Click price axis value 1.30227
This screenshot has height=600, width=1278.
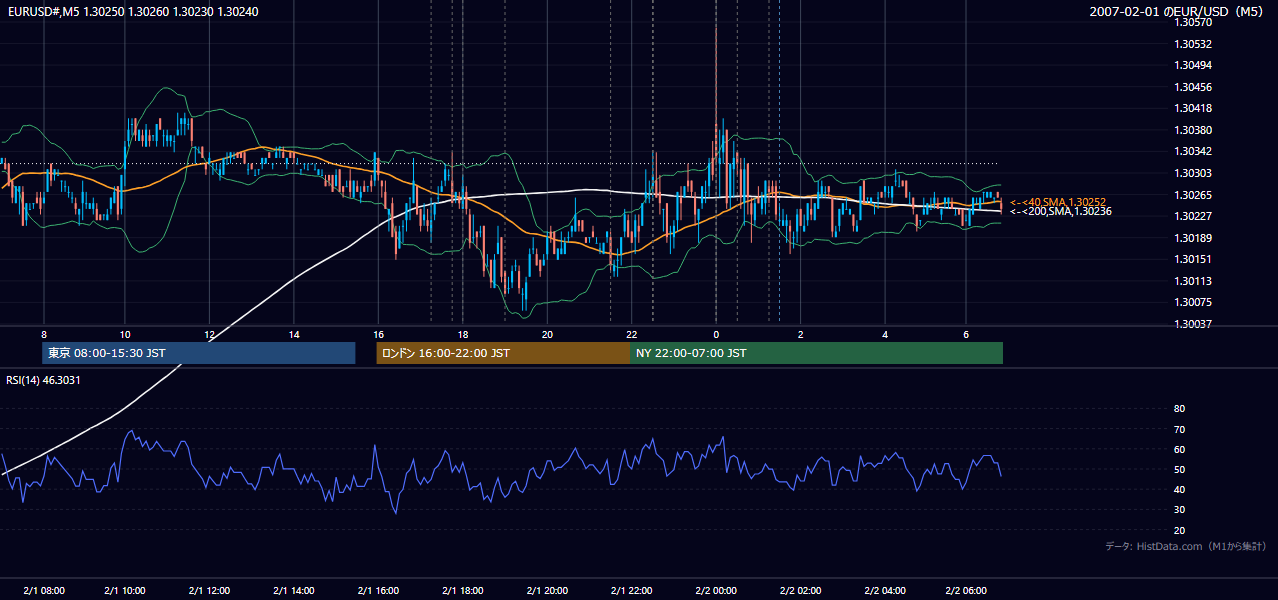[1193, 217]
